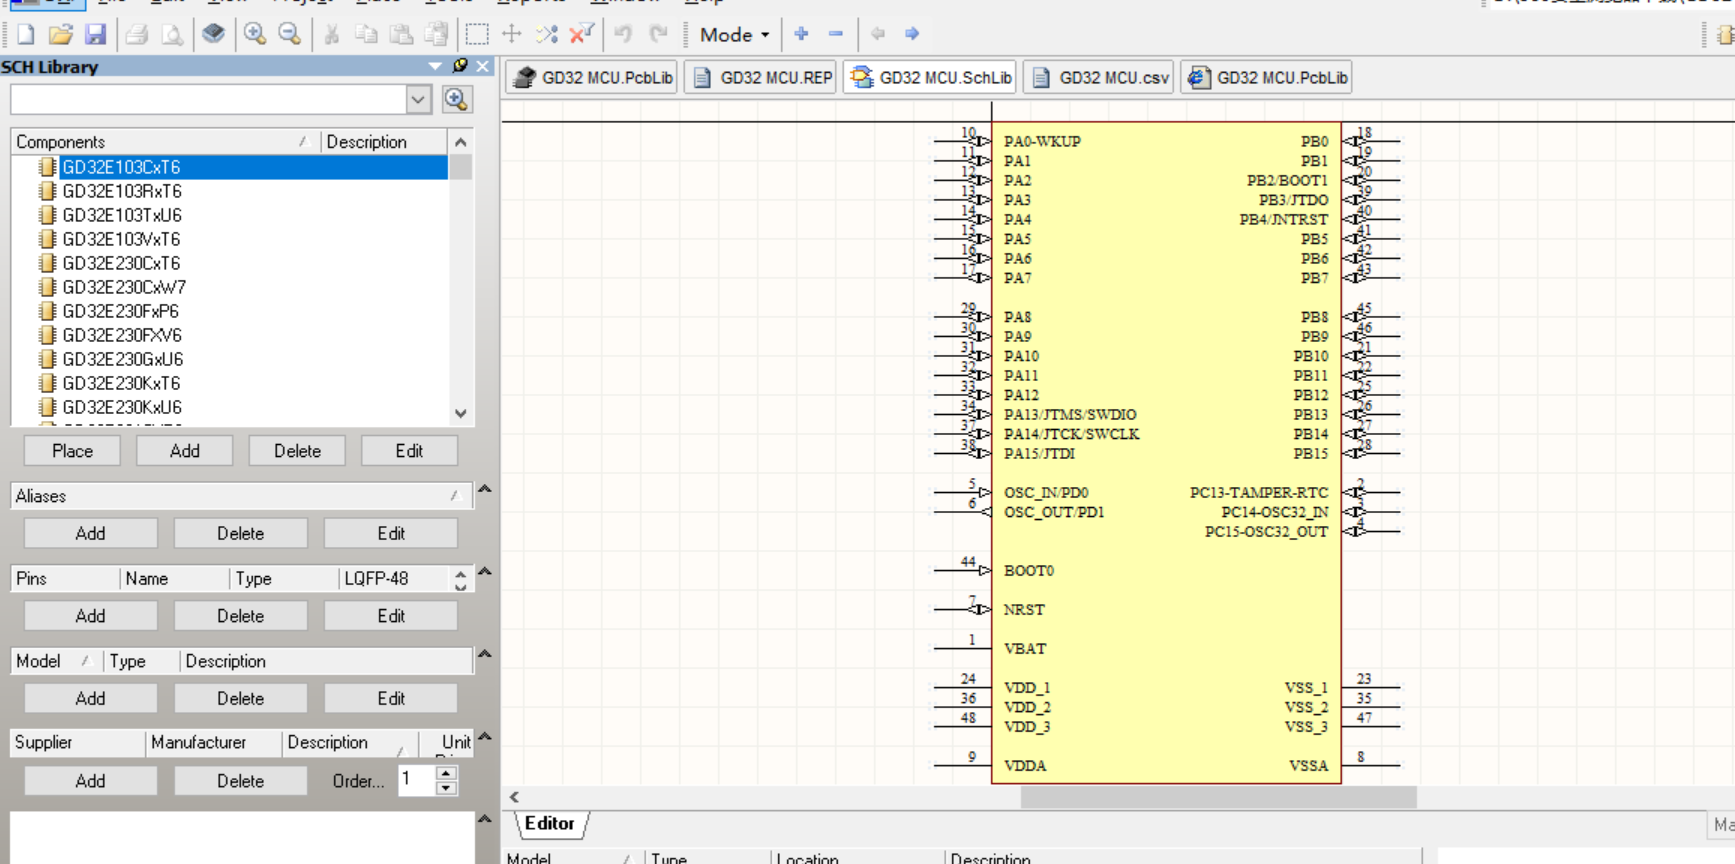The image size is (1735, 864).
Task: Go to the previous part with the left arrow
Action: [x=878, y=34]
